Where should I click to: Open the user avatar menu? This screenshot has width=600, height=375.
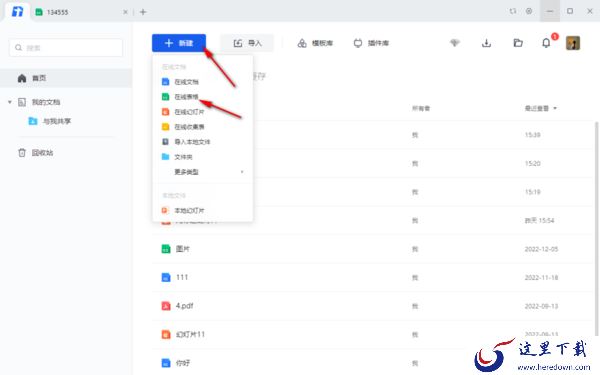pyautogui.click(x=573, y=43)
